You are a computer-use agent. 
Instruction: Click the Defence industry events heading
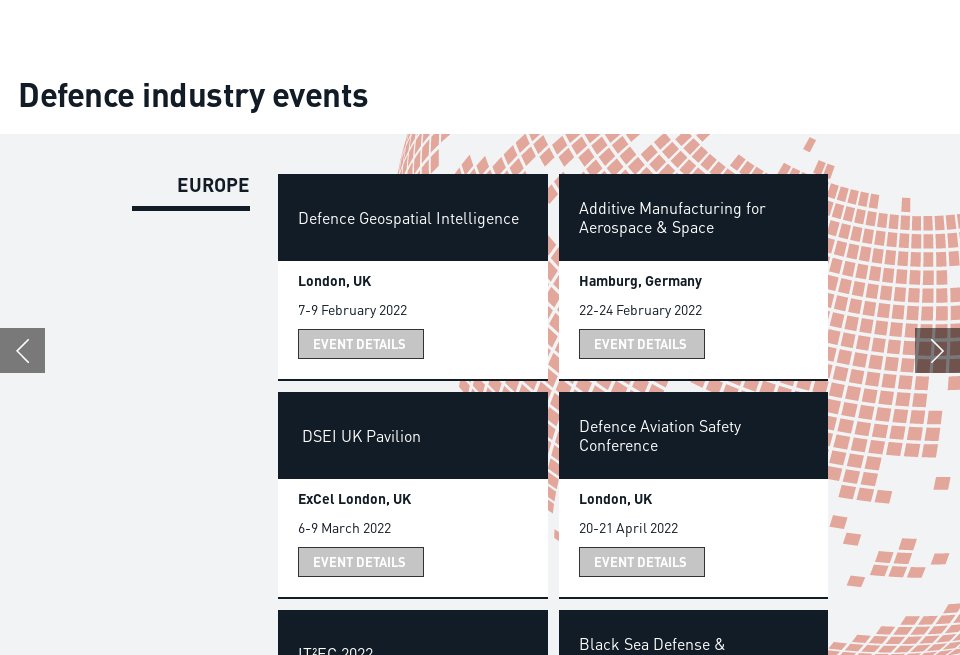coord(193,95)
